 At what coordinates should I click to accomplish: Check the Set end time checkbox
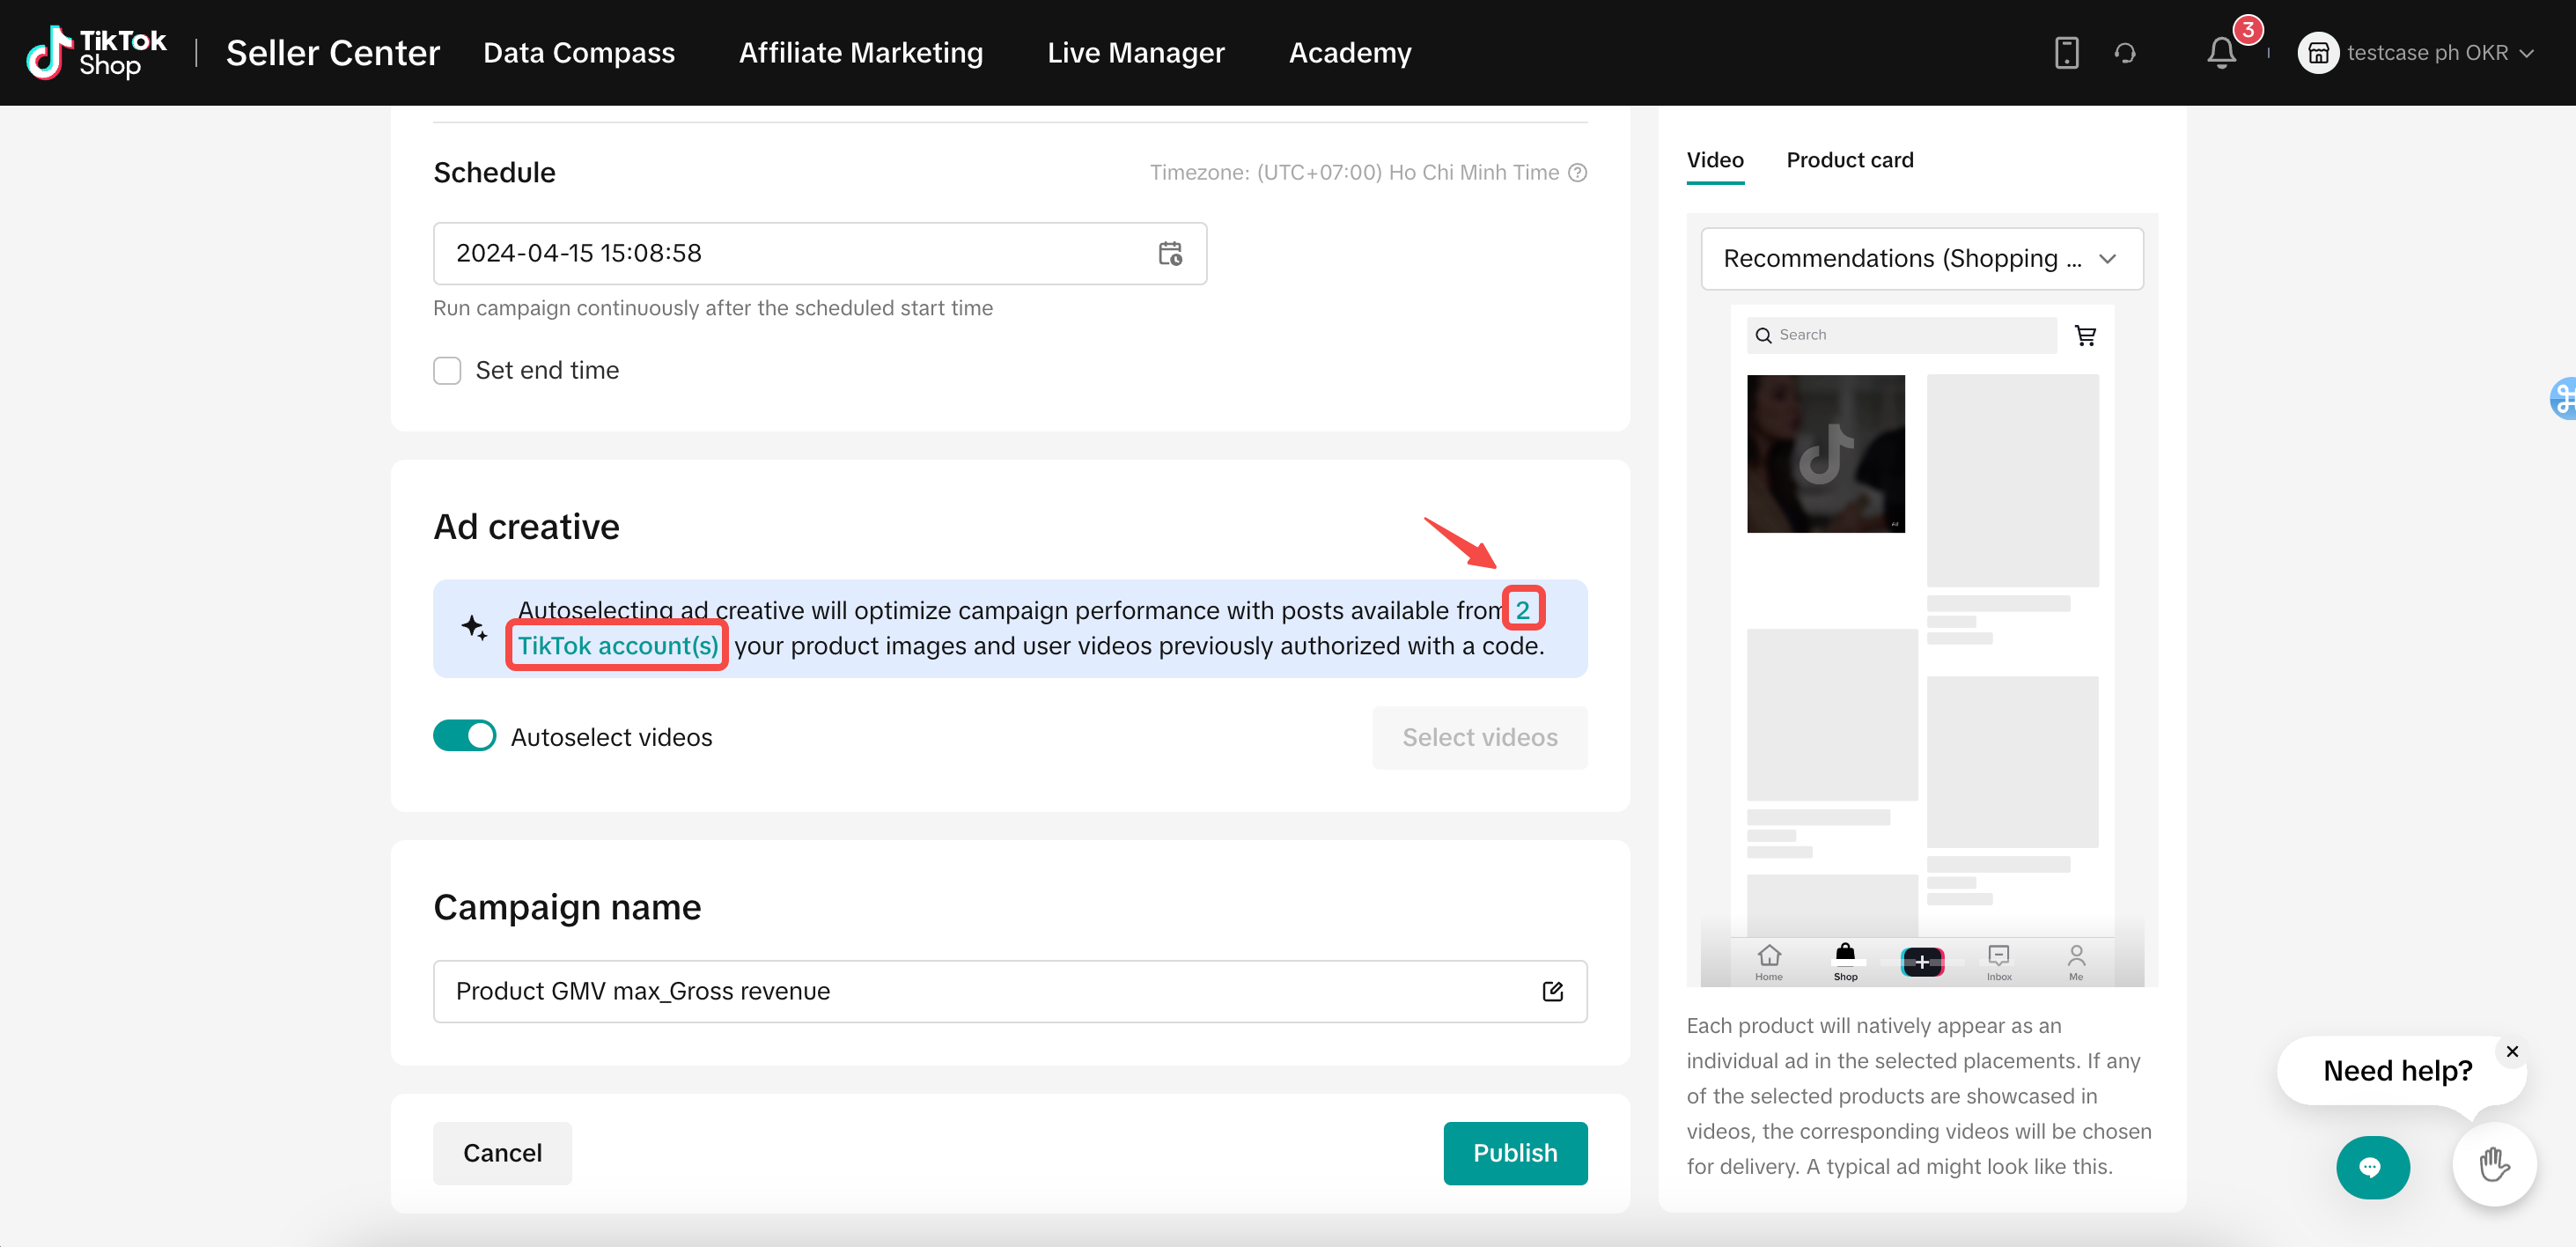447,371
